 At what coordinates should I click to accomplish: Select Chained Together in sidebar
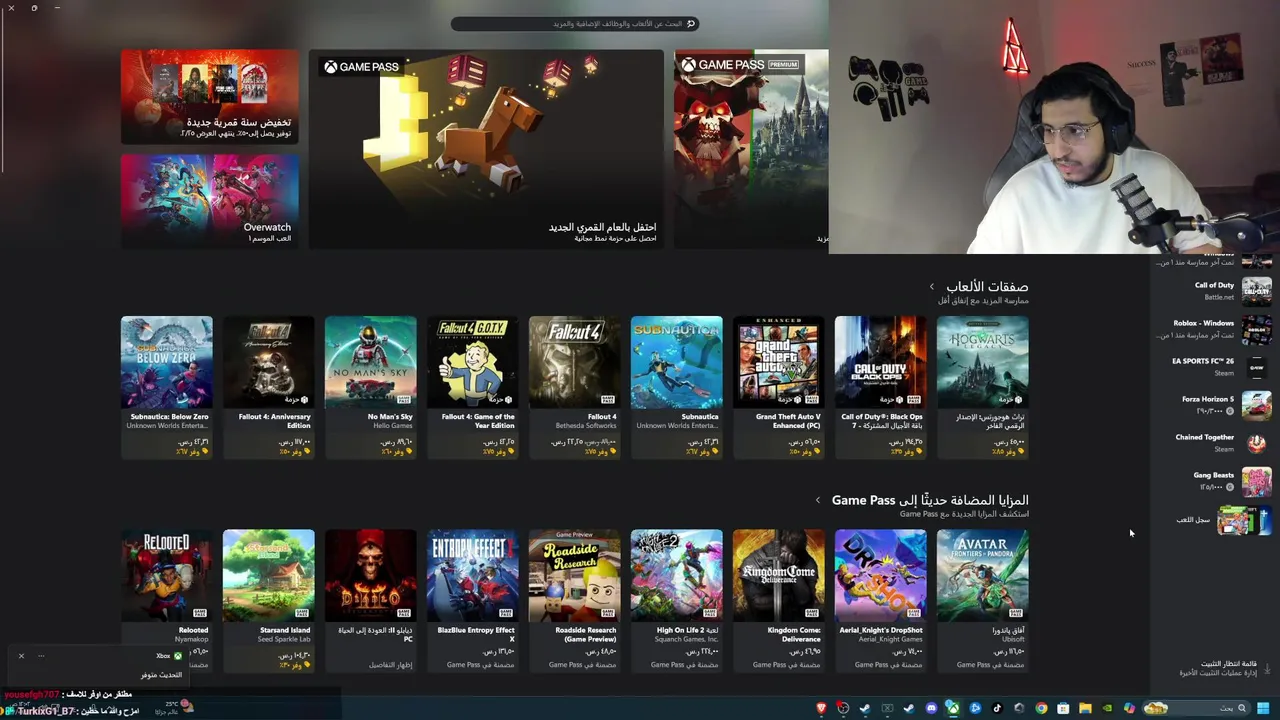[x=1214, y=443]
